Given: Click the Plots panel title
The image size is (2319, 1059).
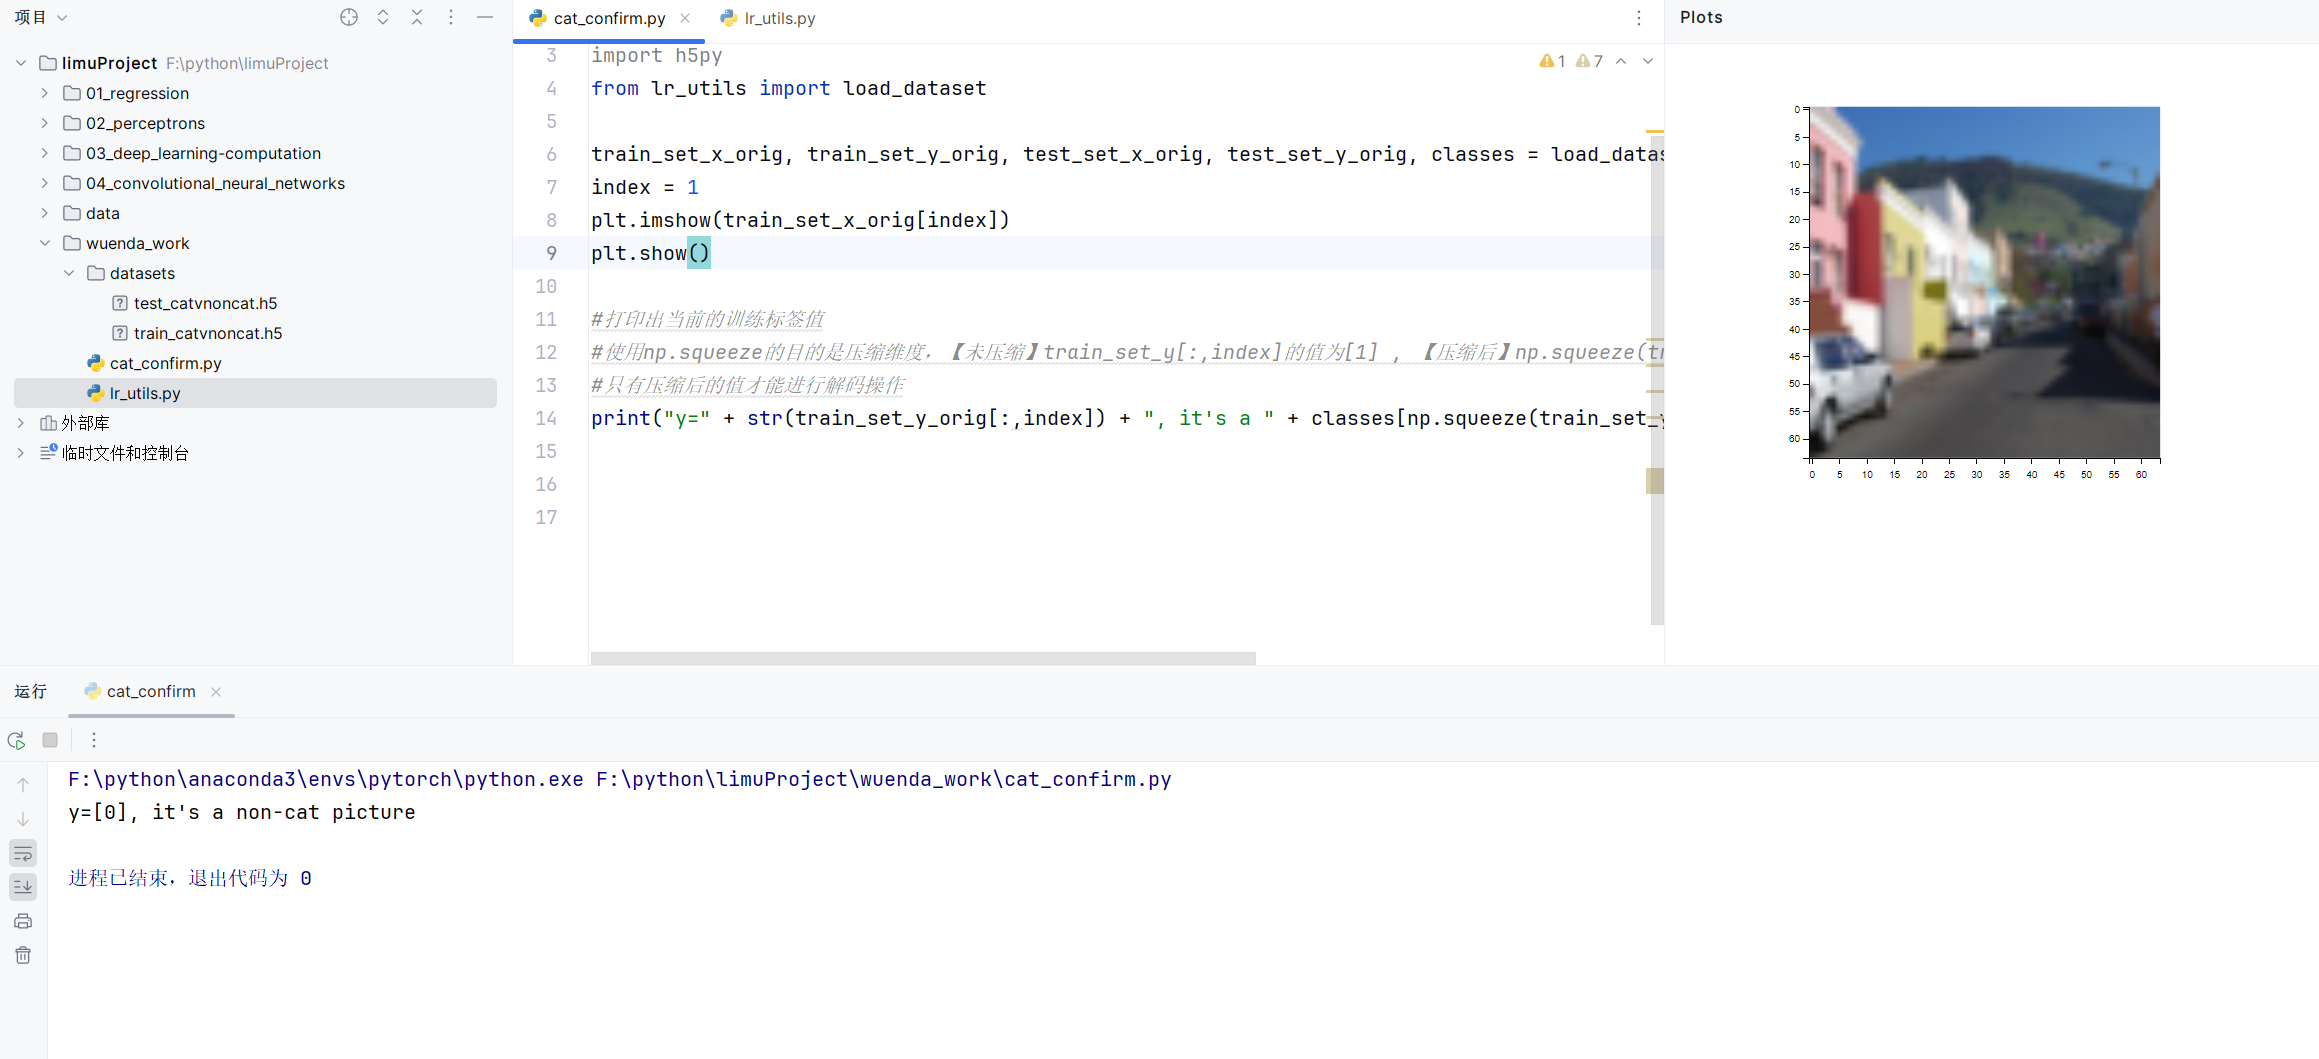Looking at the screenshot, I should 1701,17.
